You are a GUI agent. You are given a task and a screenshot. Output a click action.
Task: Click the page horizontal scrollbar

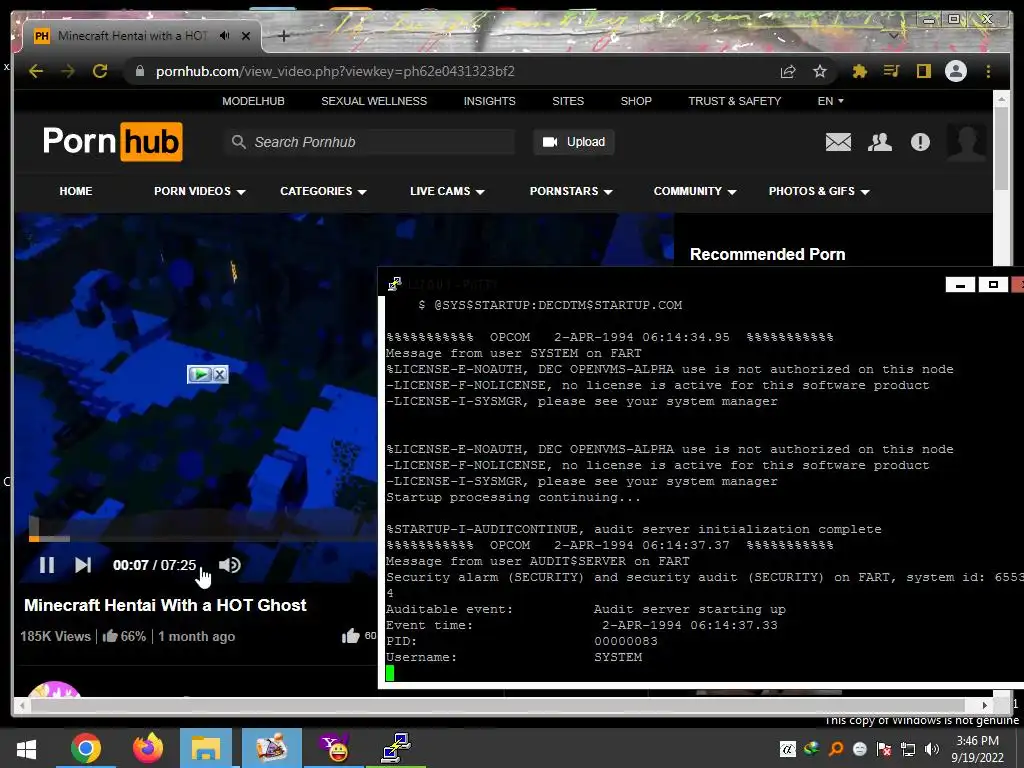pyautogui.click(x=498, y=705)
